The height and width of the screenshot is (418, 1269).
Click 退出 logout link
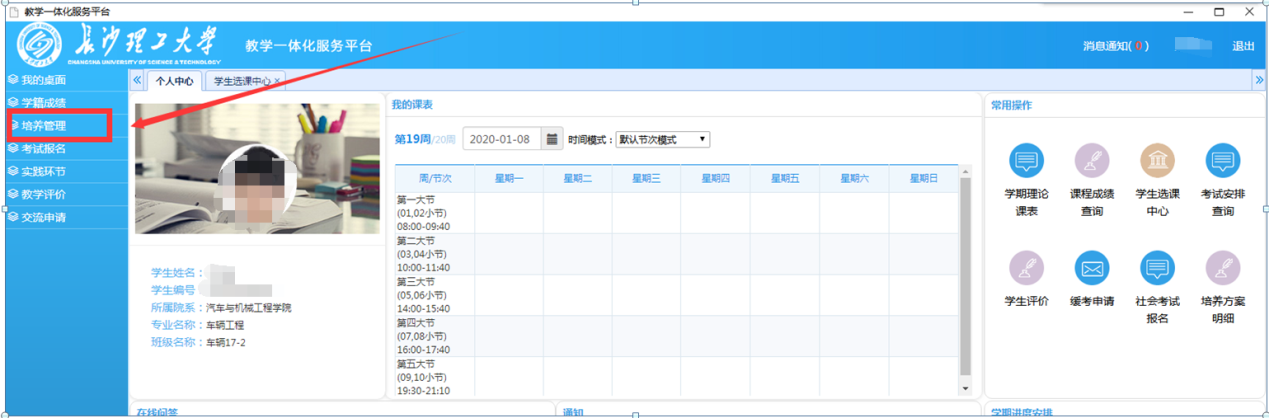click(1243, 46)
